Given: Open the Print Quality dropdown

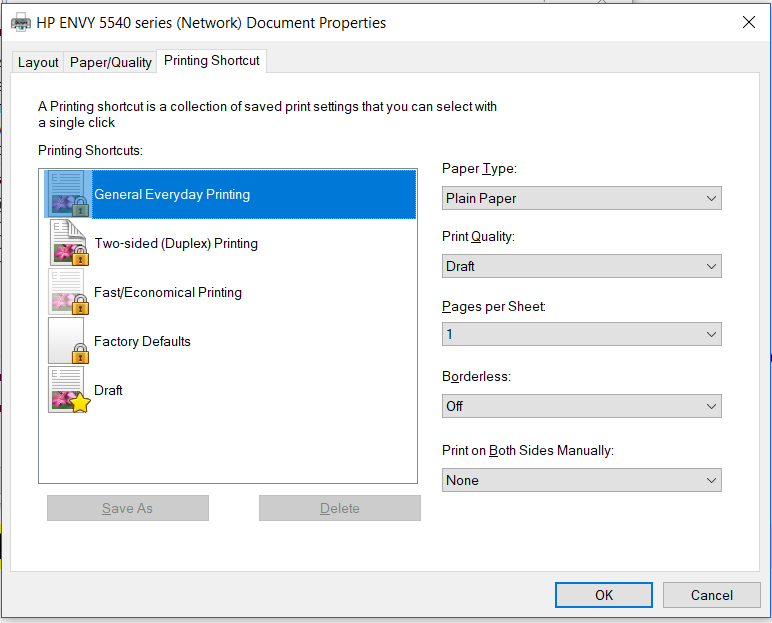Looking at the screenshot, I should (581, 266).
